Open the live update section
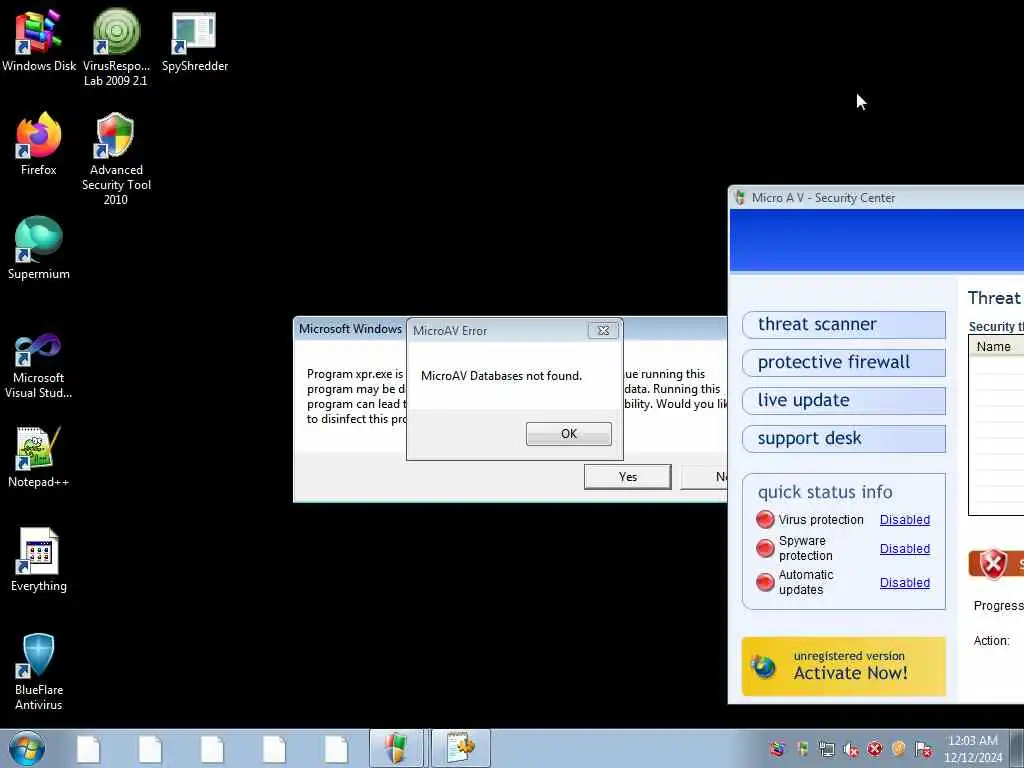The image size is (1024, 768). coord(844,400)
